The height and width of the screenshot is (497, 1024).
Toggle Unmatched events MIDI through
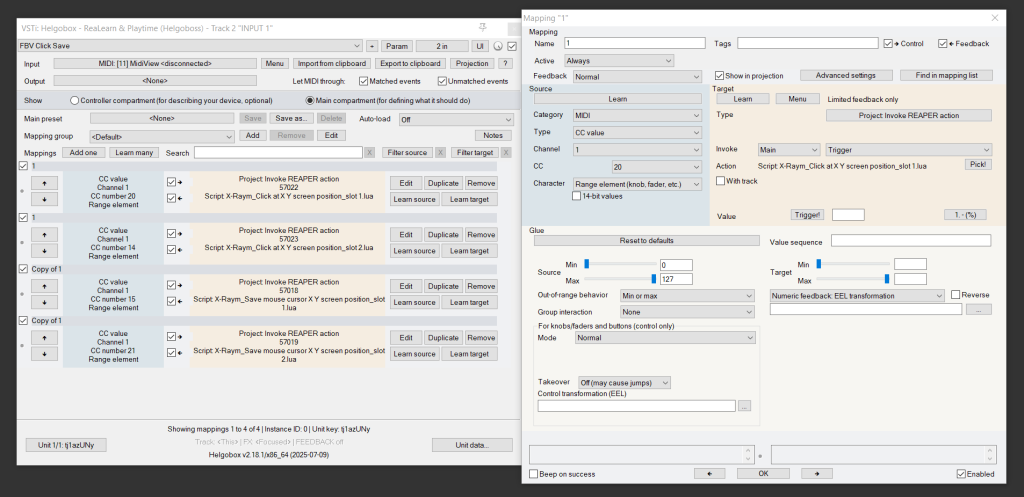(x=442, y=81)
